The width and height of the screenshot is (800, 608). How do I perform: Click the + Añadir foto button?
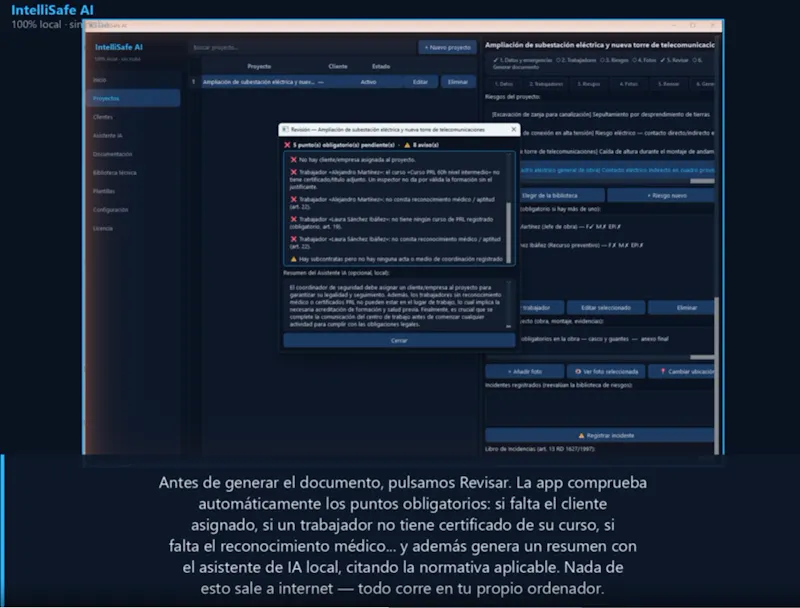525,371
